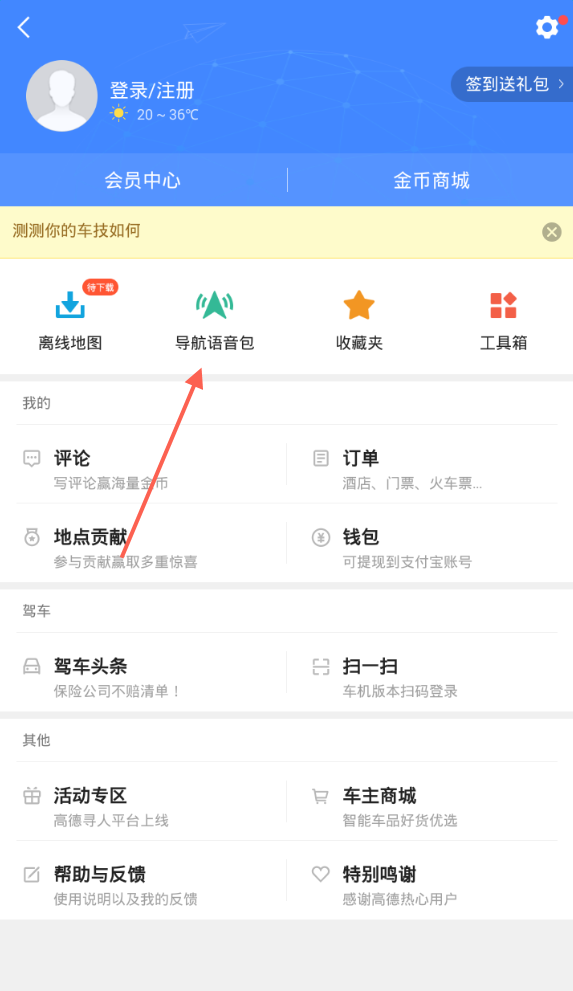Tap 地点贡献 medal icon
This screenshot has width=573, height=991.
[32, 537]
